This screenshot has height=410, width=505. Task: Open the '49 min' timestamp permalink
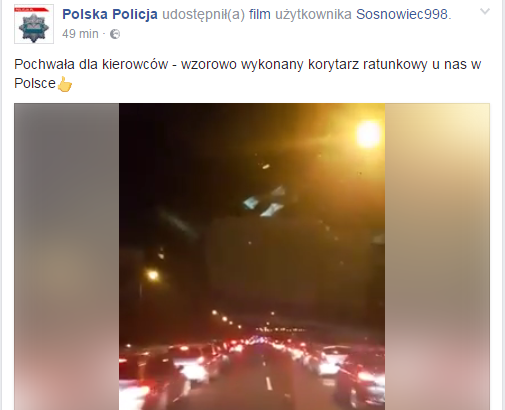[x=80, y=34]
